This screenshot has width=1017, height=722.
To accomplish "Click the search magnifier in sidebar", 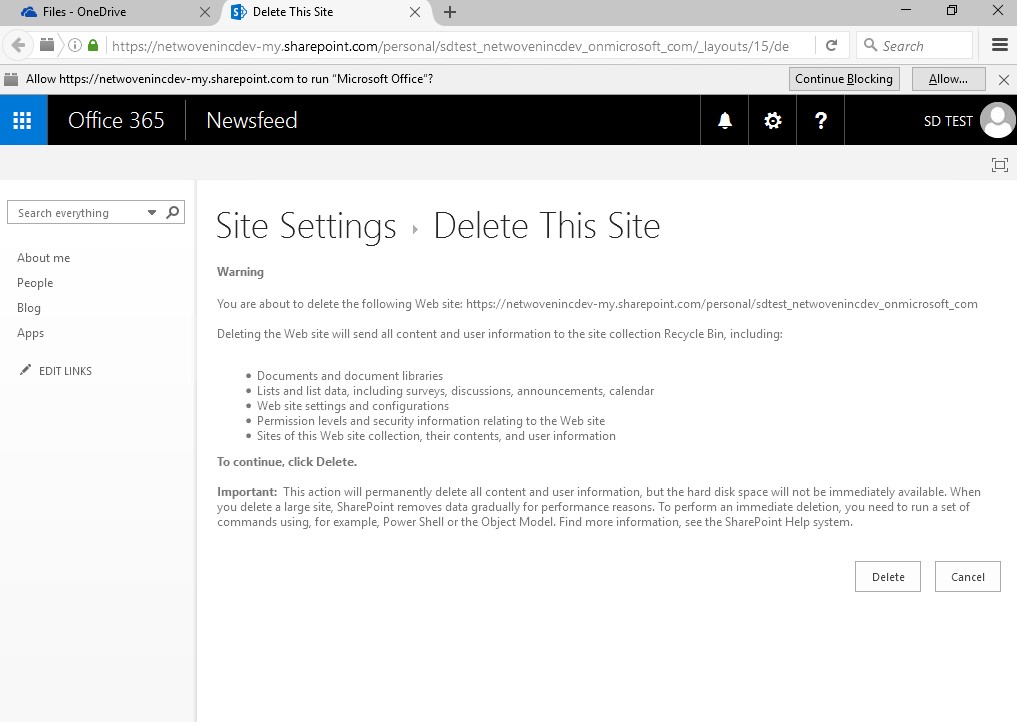I will click(x=173, y=212).
